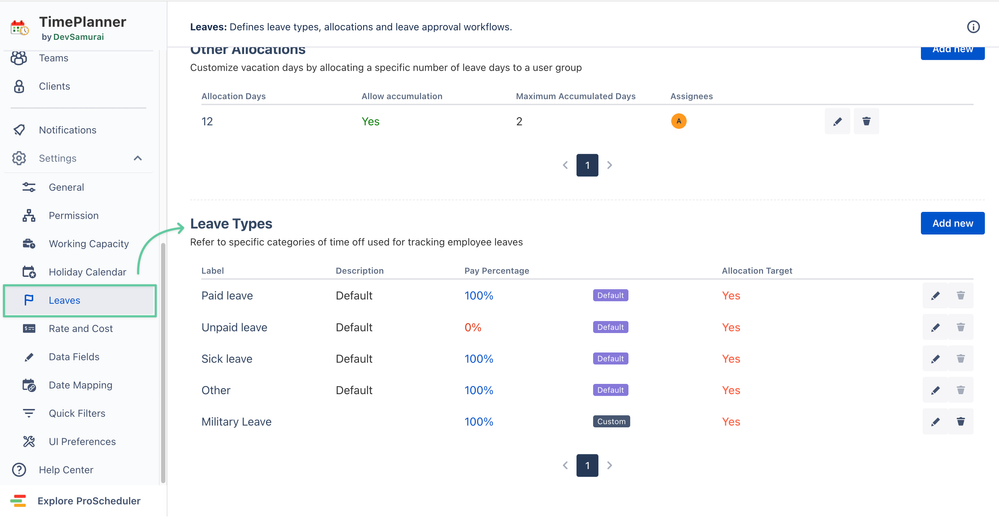Image resolution: width=999 pixels, height=517 pixels.
Task: Click the disabled trash for Paid leave
Action: click(x=961, y=296)
